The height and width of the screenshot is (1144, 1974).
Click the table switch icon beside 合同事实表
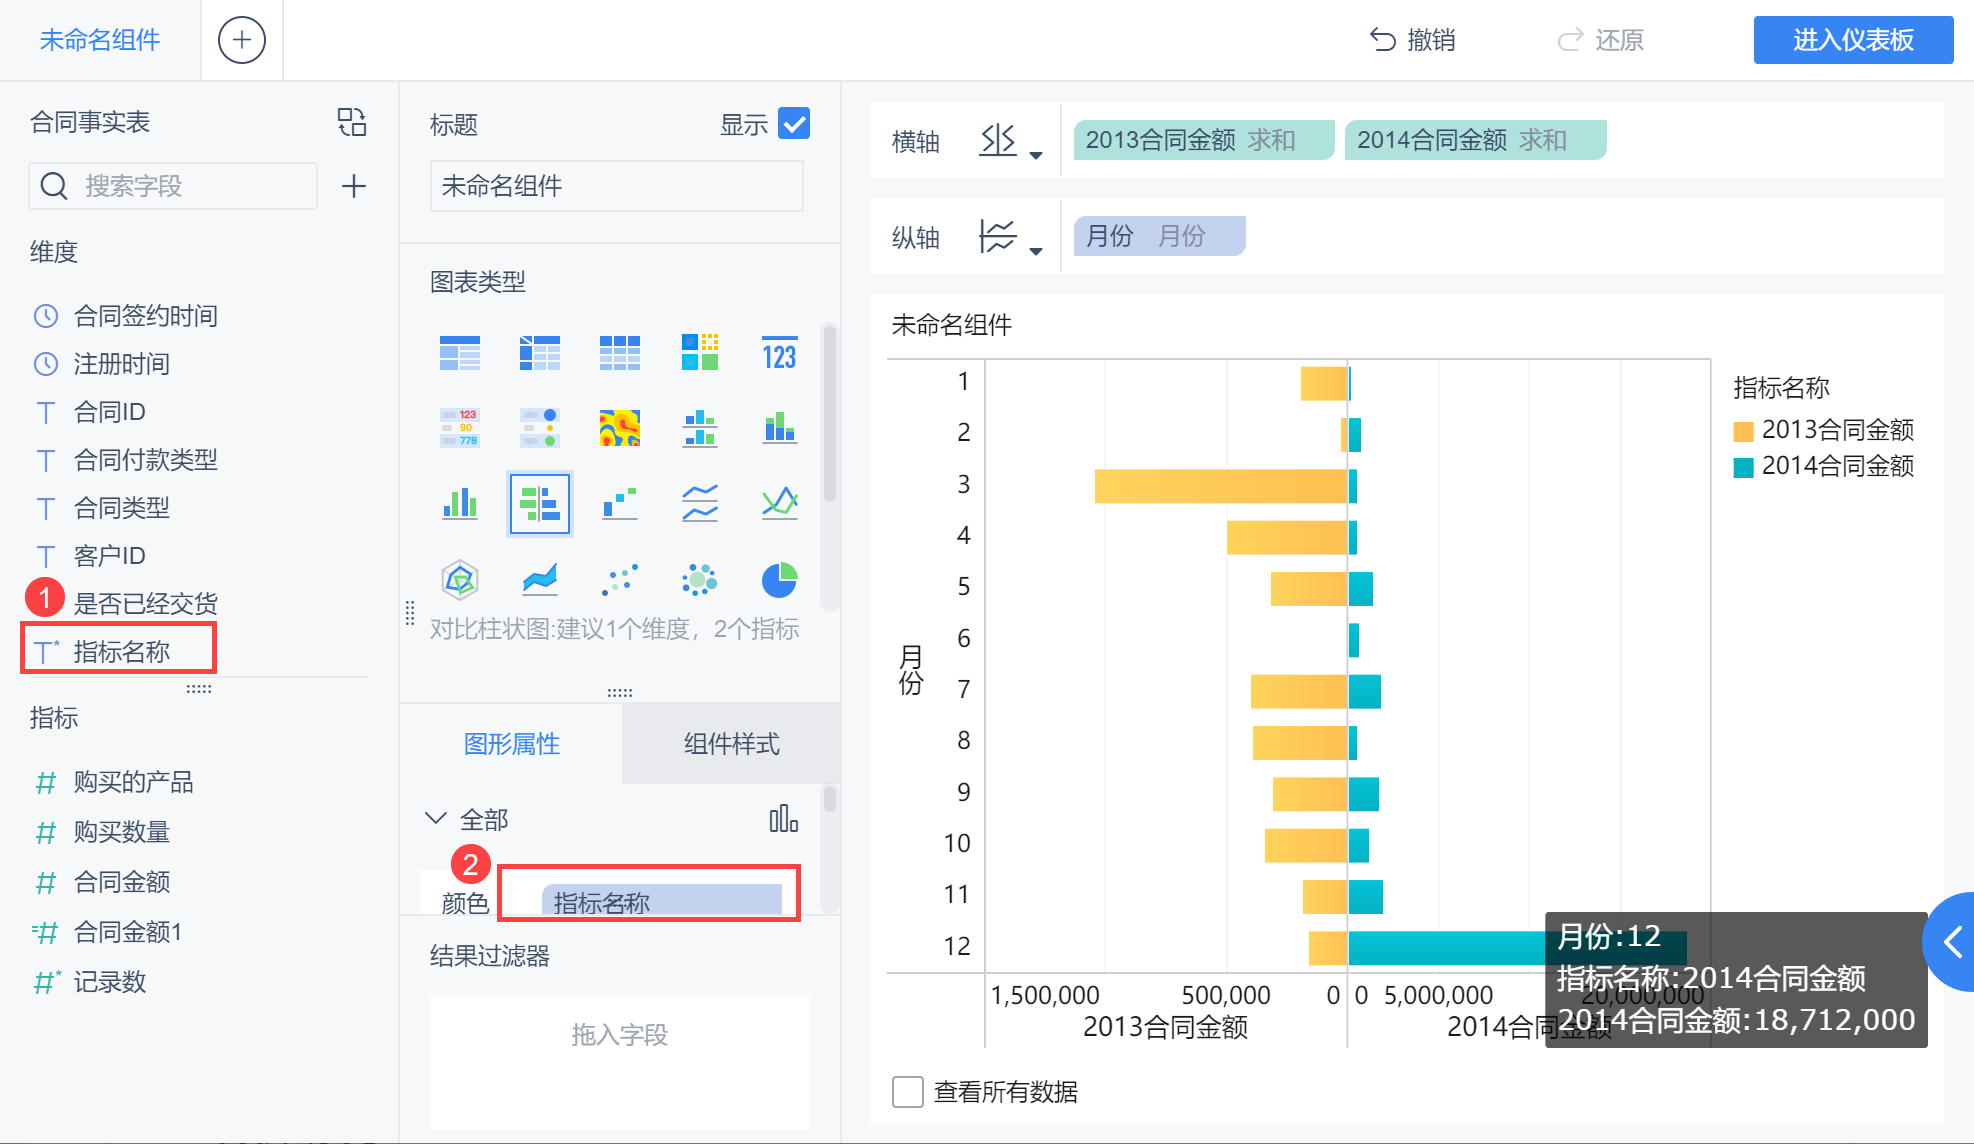(351, 122)
